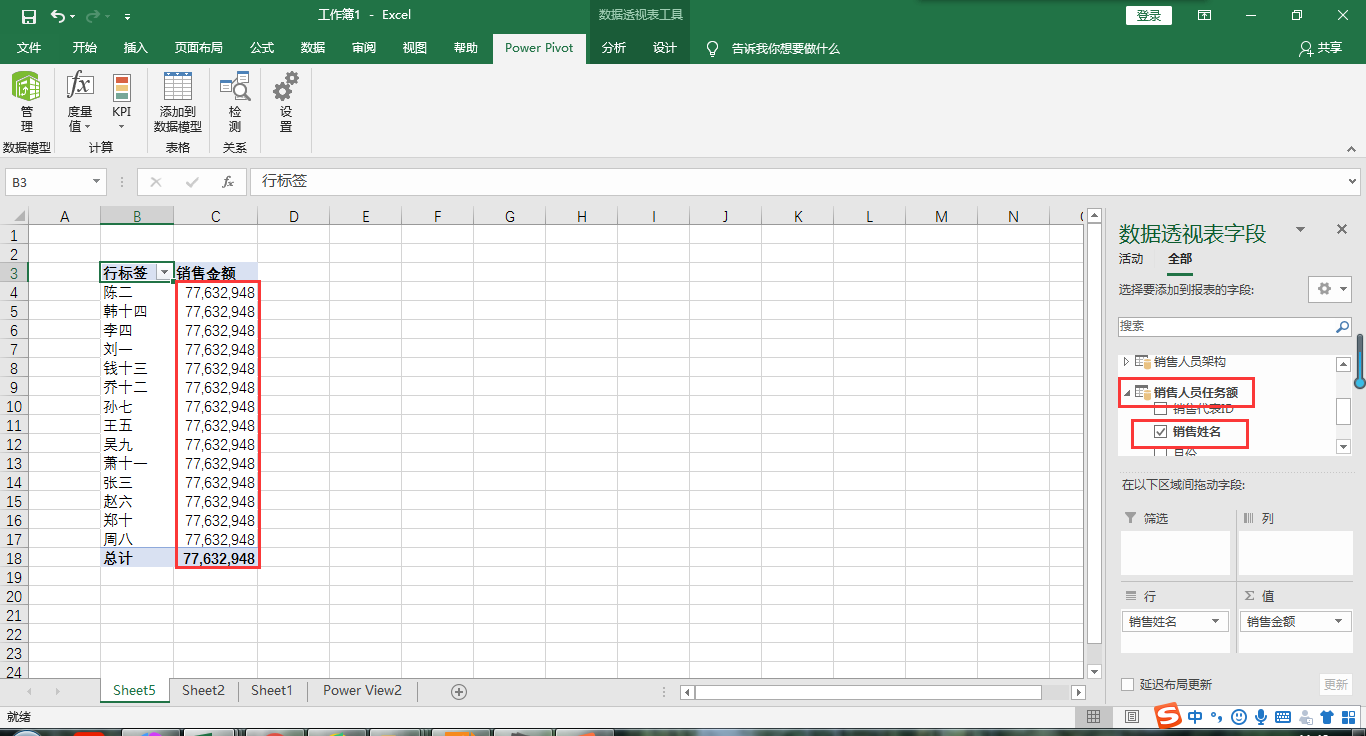Click the 更新 button in field pane
Viewport: 1366px width, 736px height.
tap(1336, 684)
